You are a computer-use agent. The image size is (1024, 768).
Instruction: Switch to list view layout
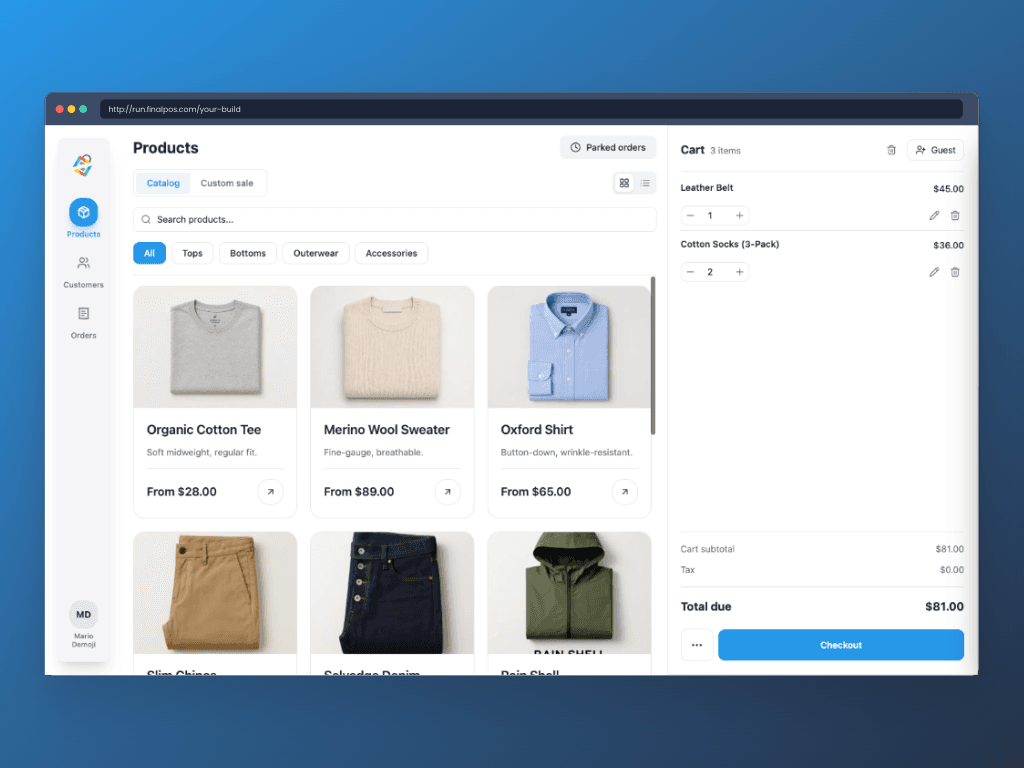(x=645, y=184)
